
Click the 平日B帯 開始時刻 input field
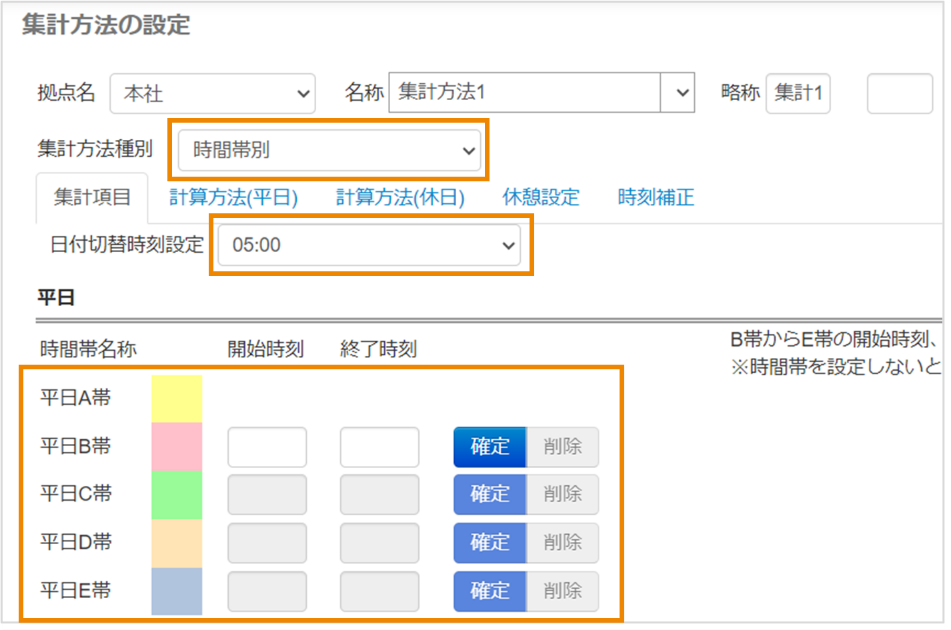coord(267,447)
